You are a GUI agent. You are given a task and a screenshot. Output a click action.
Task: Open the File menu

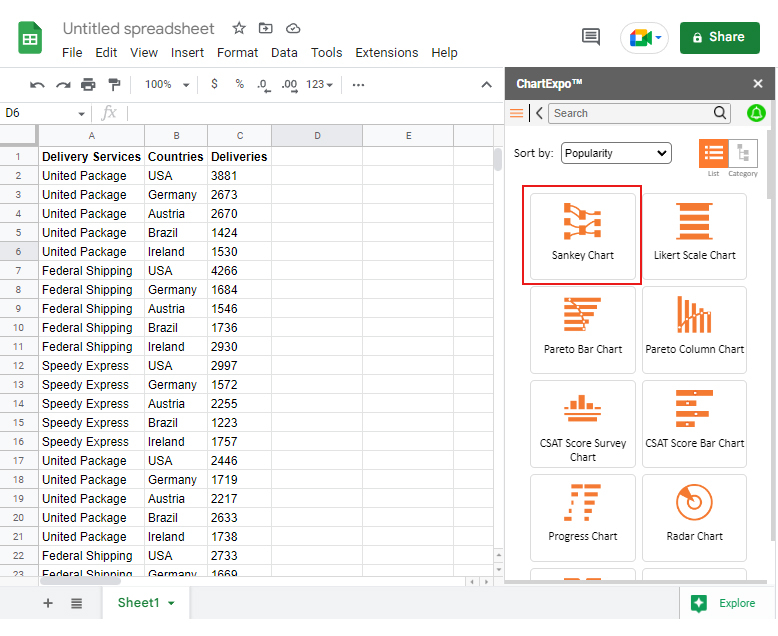pos(72,53)
